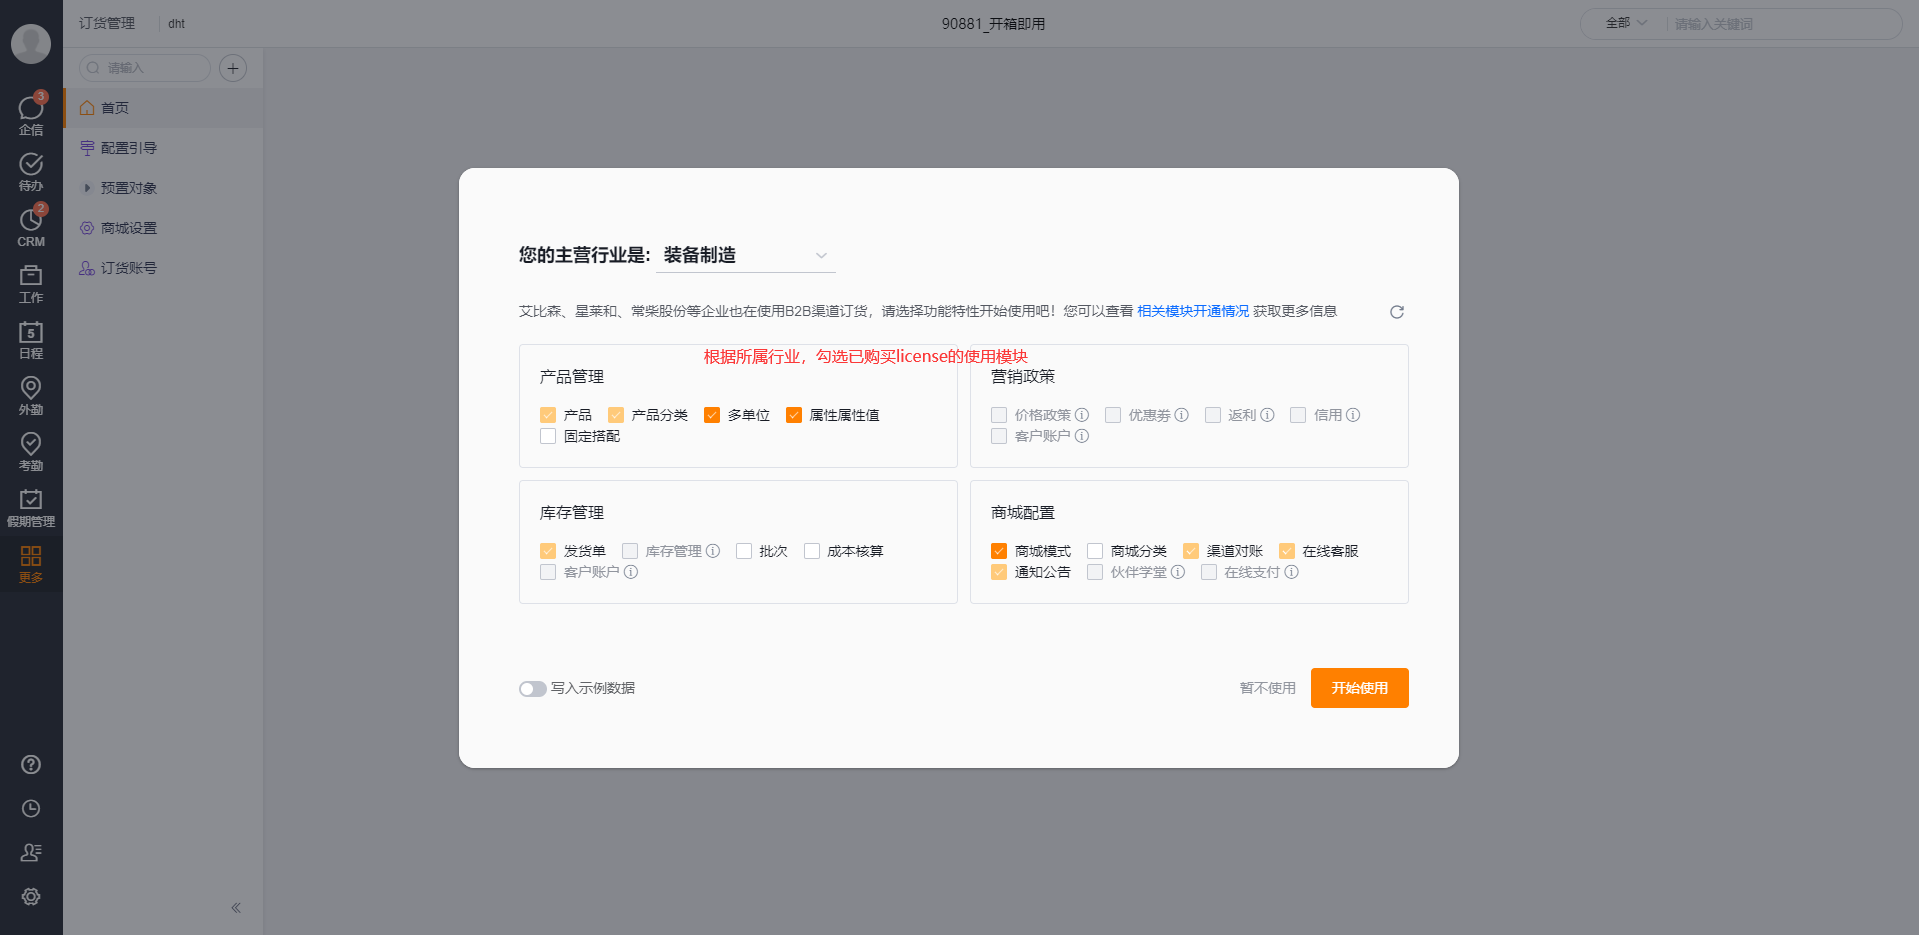
Task: Open the CRM panel icon
Action: tap(30, 225)
